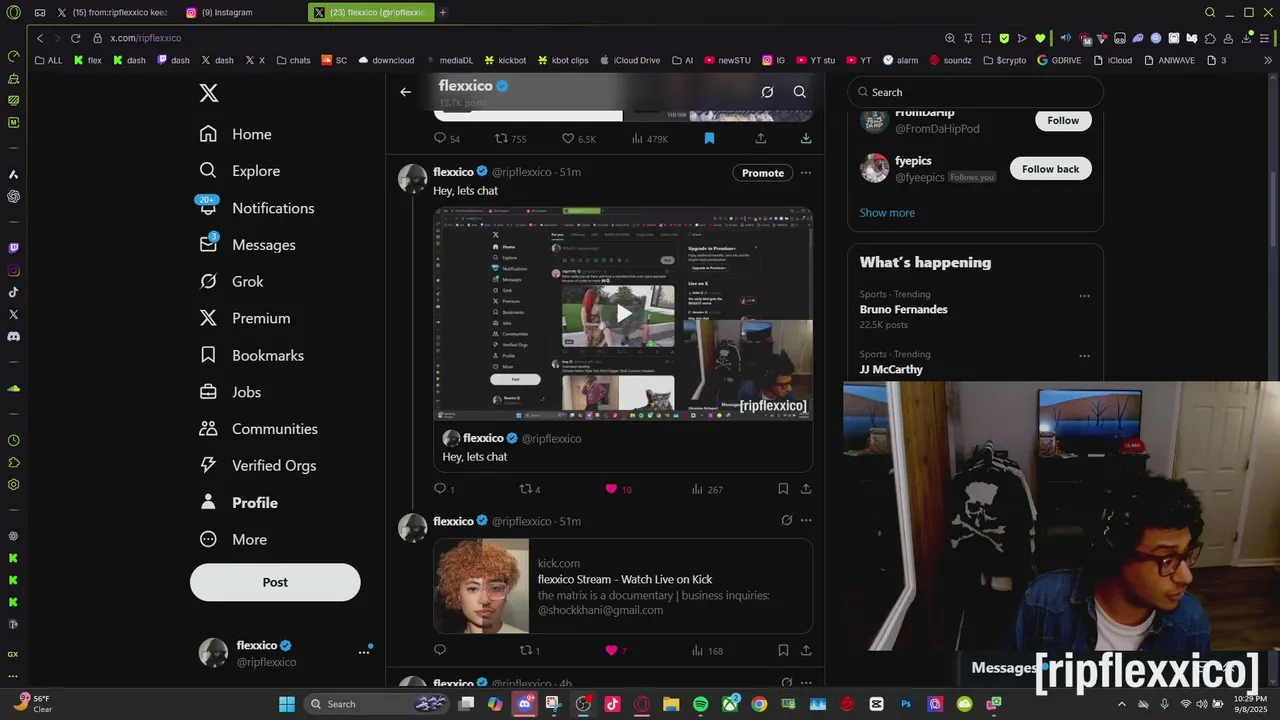Click the Grok icon in the profile header

point(767,92)
